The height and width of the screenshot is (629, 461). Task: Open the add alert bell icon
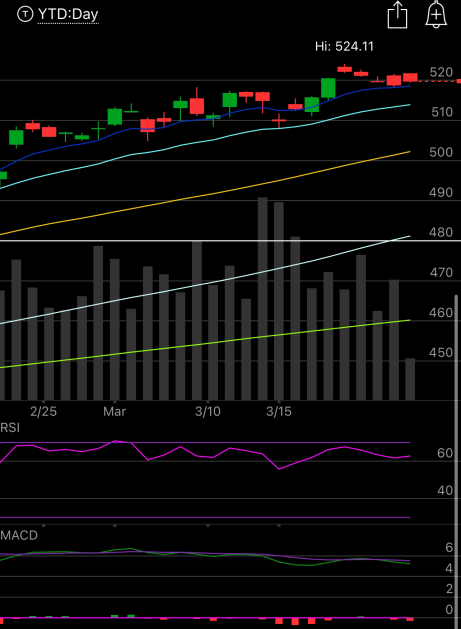click(x=436, y=14)
